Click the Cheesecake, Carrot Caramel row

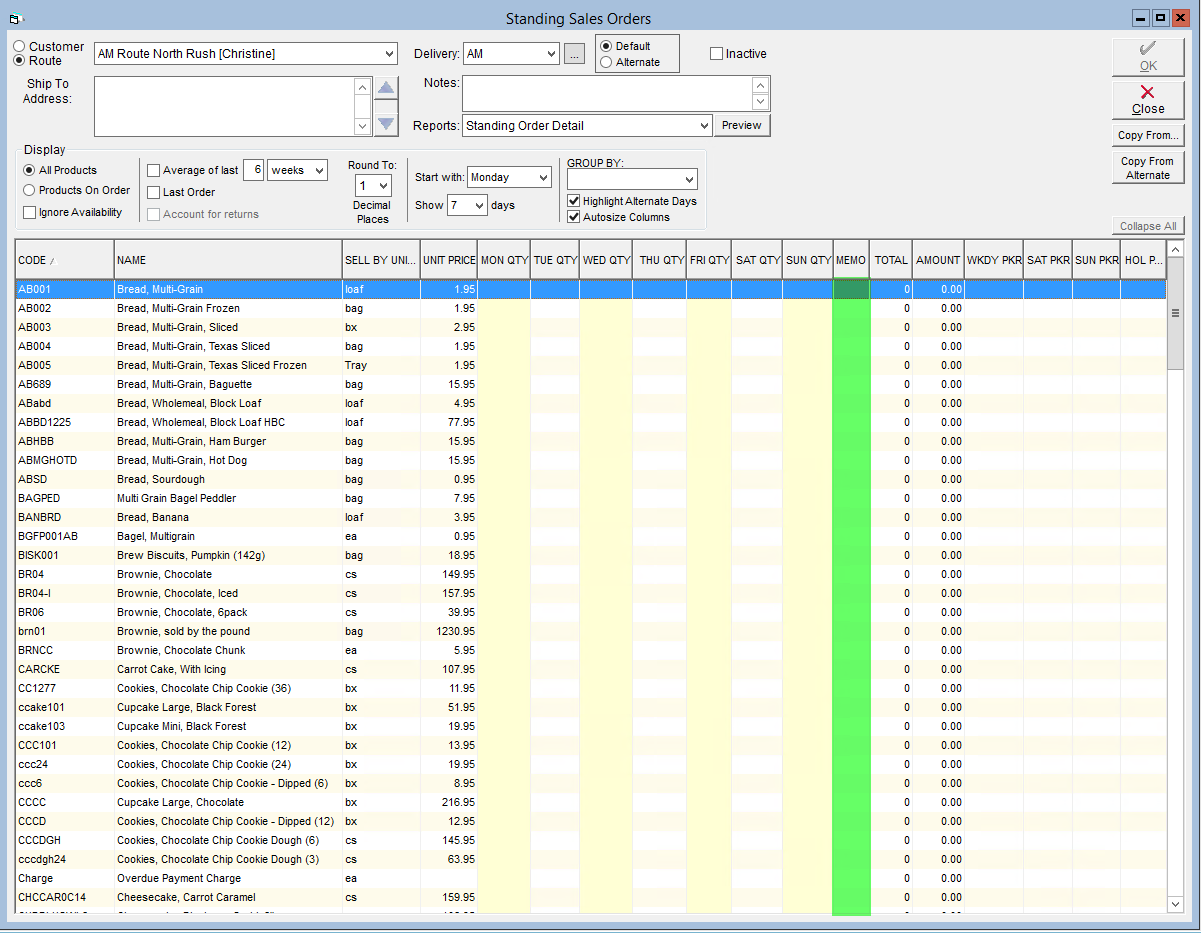click(x=590, y=897)
